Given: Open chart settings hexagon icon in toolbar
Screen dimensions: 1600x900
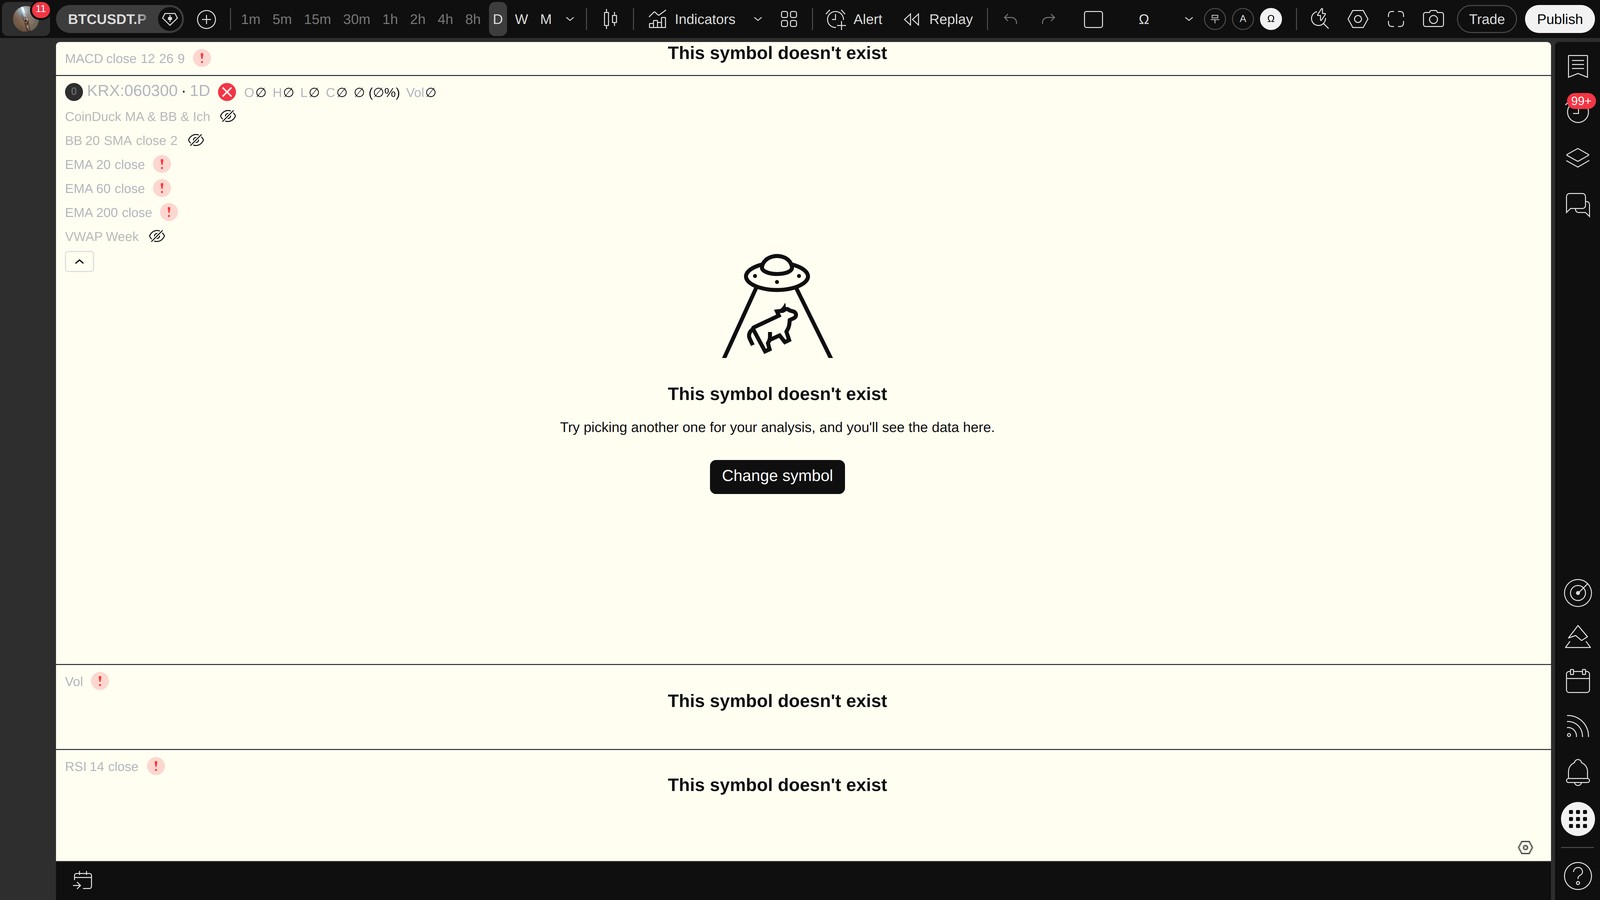Looking at the screenshot, I should (x=1357, y=19).
